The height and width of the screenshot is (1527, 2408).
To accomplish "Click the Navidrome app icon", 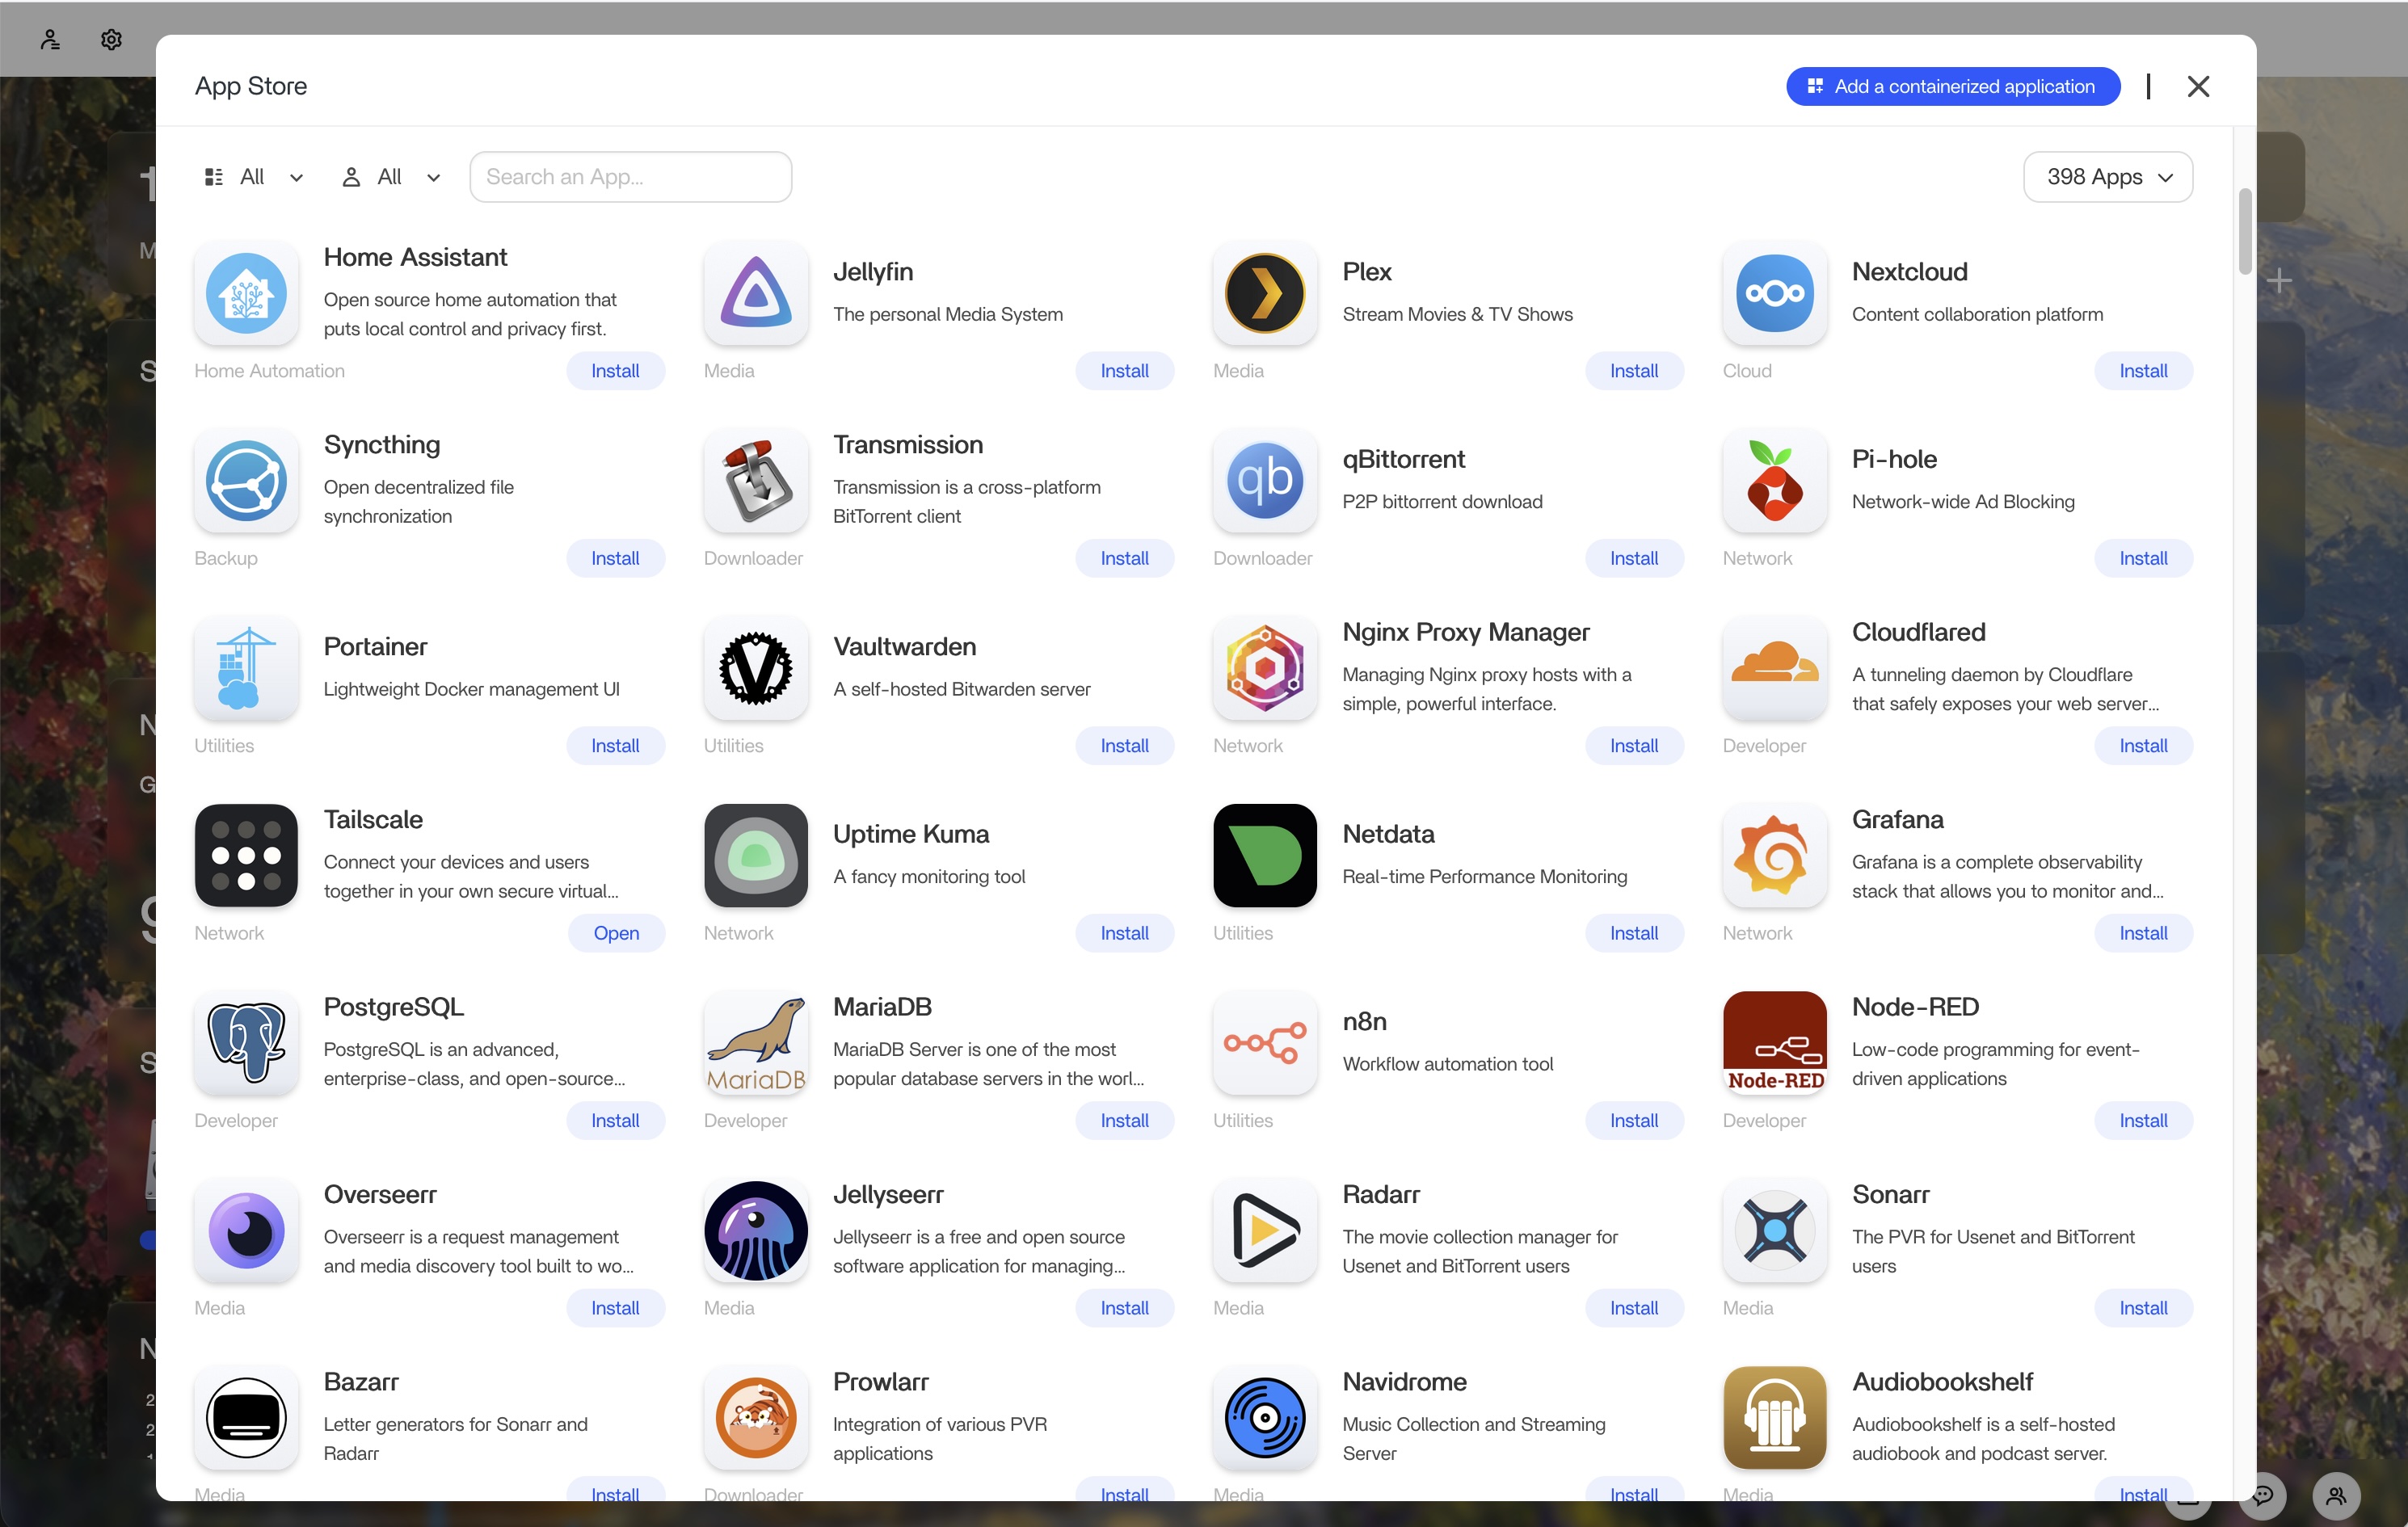I will tap(1264, 1418).
